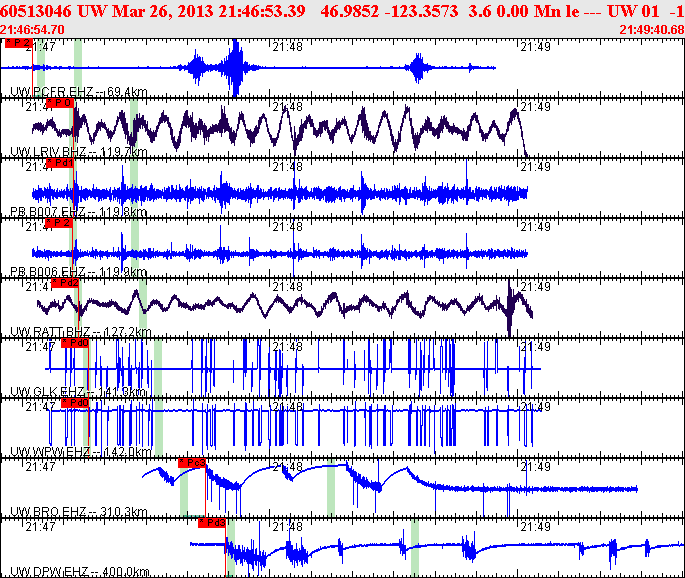Image resolution: width=685 pixels, height=578 pixels.
Task: Select the Pd3 pick flag on DPW trace
Action: point(211,523)
